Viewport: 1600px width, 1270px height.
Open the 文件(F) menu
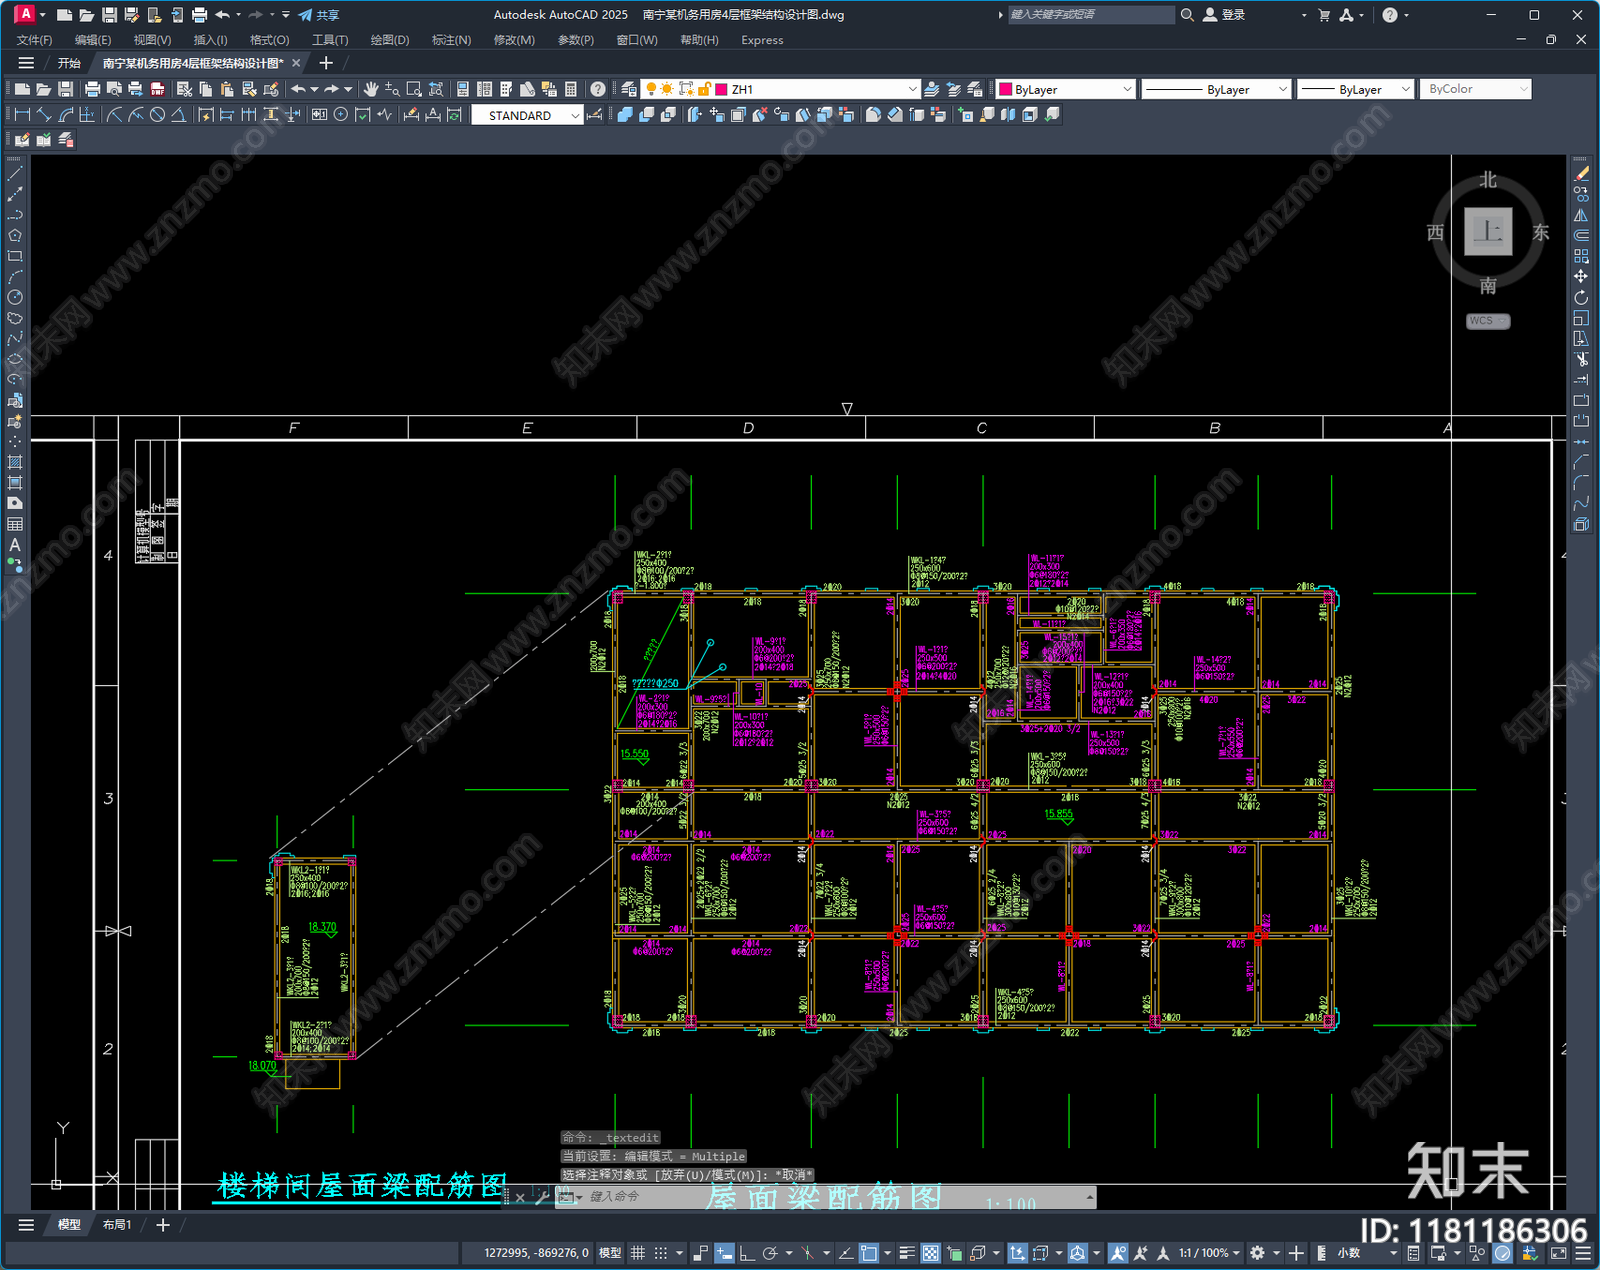(35, 40)
